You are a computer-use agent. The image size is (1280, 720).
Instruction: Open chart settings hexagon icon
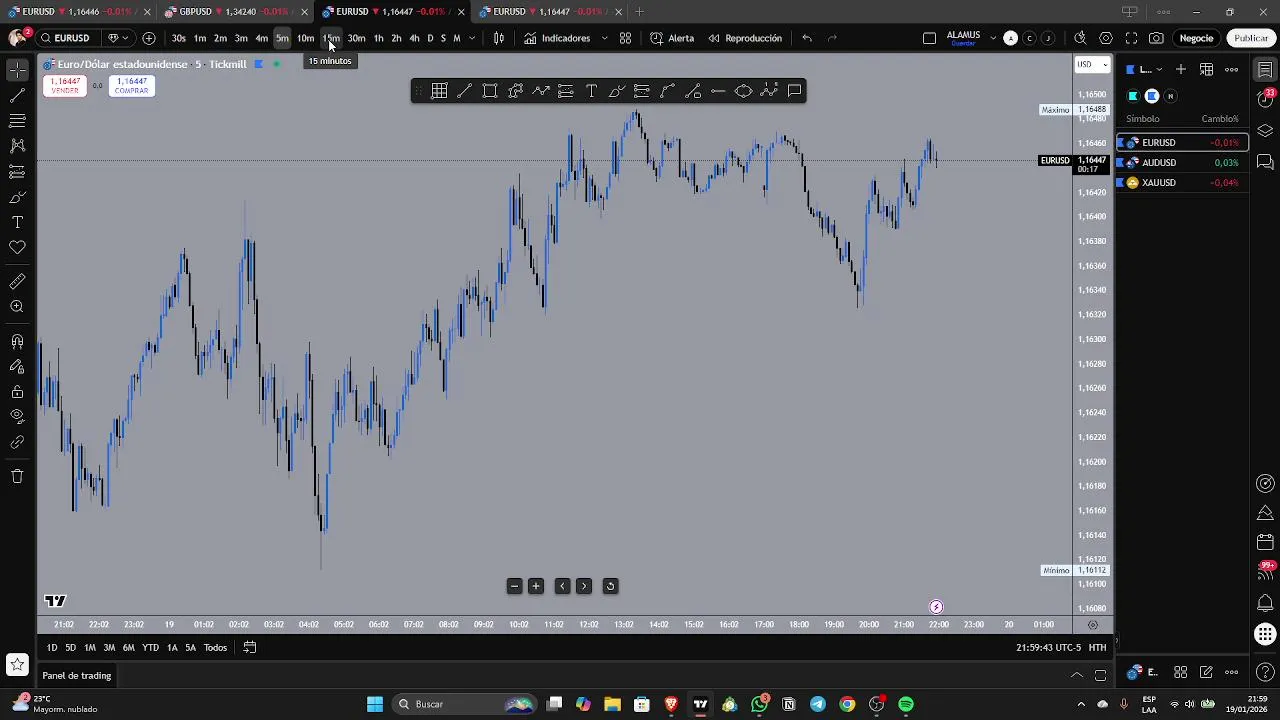(1105, 38)
